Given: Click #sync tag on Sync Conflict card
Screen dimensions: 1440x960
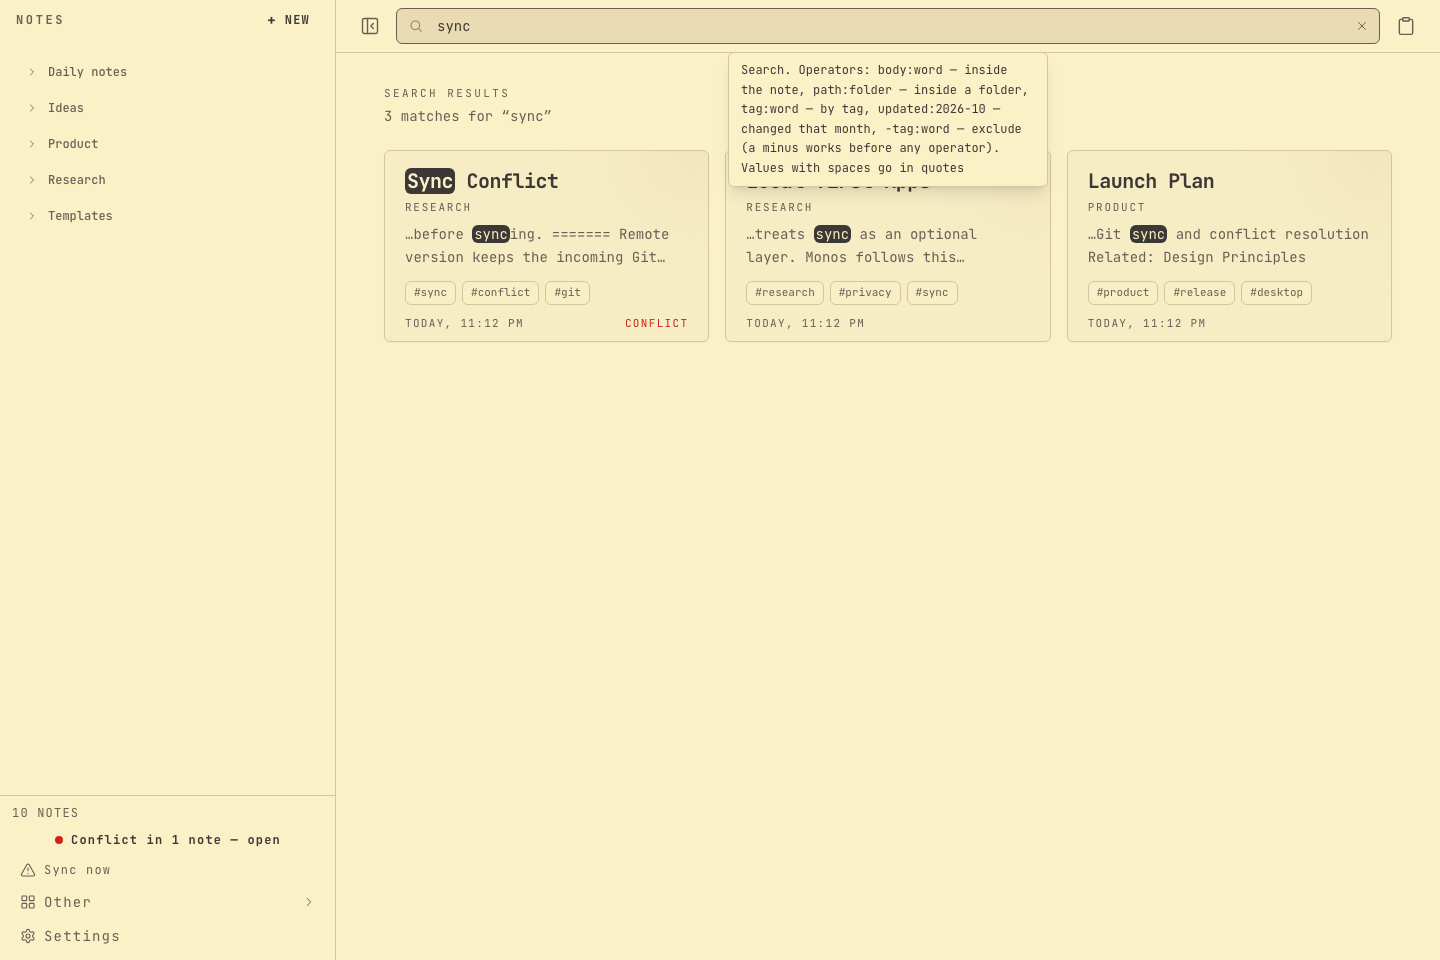Looking at the screenshot, I should pos(430,293).
